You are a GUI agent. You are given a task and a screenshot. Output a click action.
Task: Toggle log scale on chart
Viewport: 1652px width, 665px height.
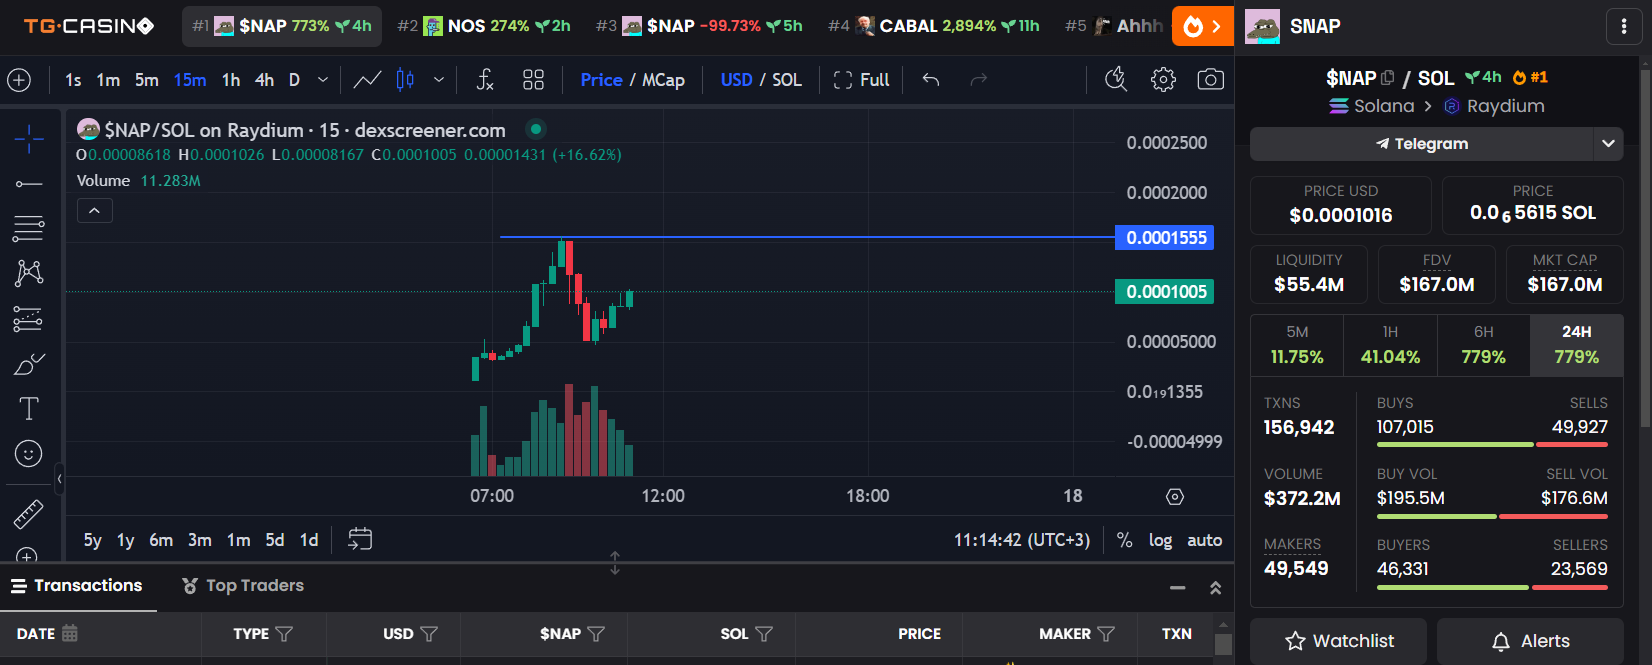coord(1160,540)
